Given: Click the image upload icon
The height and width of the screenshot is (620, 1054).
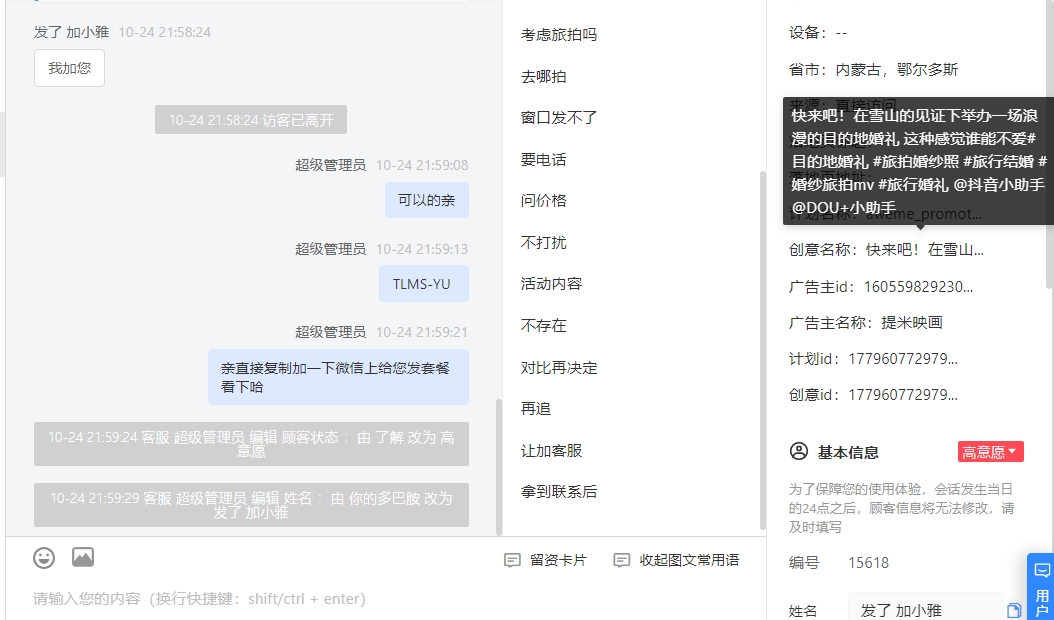Looking at the screenshot, I should pyautogui.click(x=83, y=557).
